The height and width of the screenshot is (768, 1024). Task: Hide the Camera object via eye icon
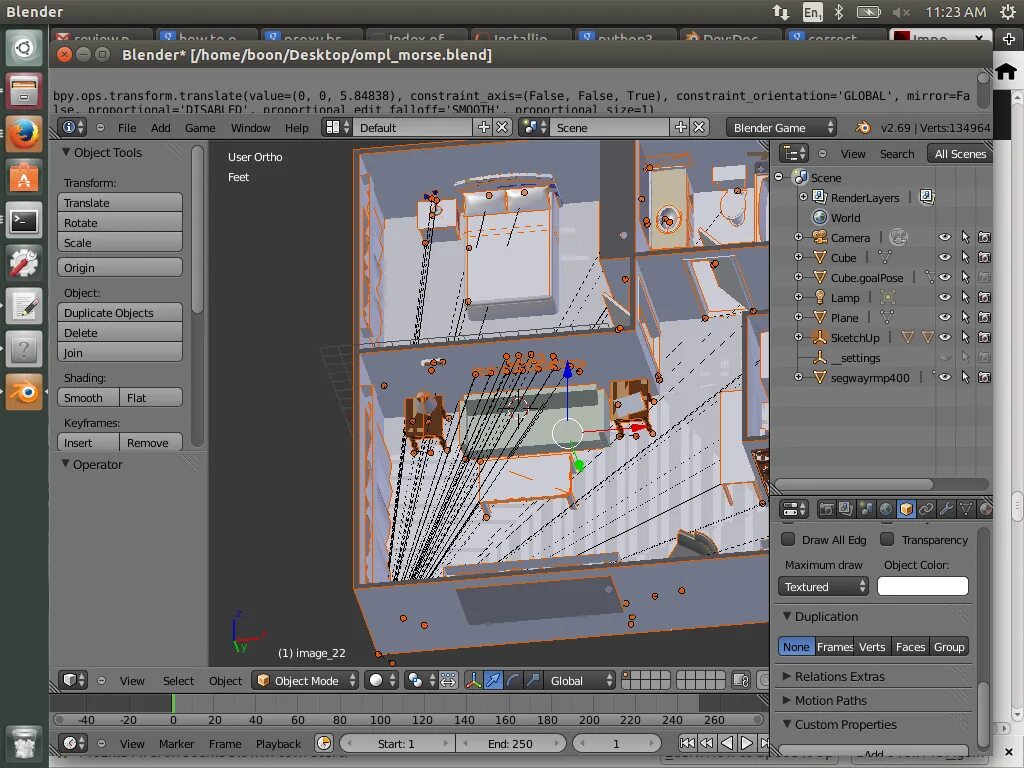point(944,237)
